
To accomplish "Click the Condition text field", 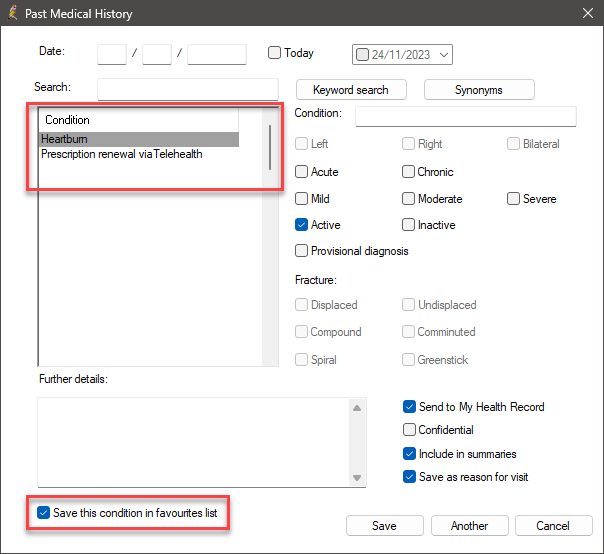I will point(466,116).
